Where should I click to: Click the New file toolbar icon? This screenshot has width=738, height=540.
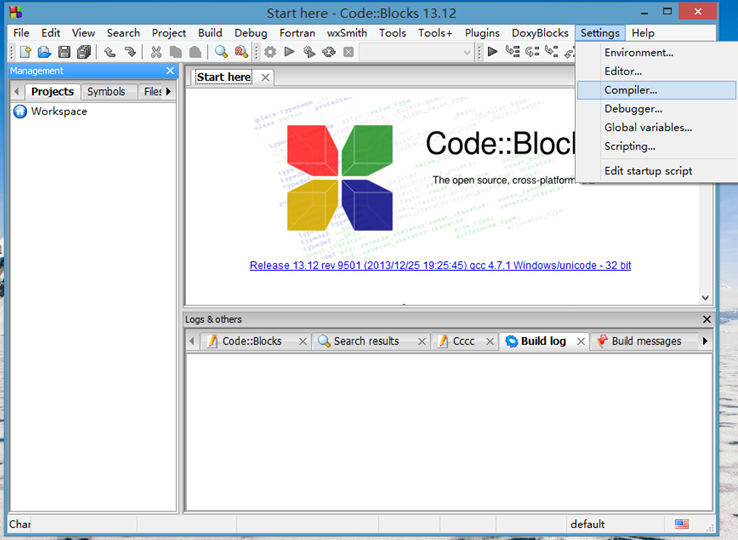(x=25, y=52)
